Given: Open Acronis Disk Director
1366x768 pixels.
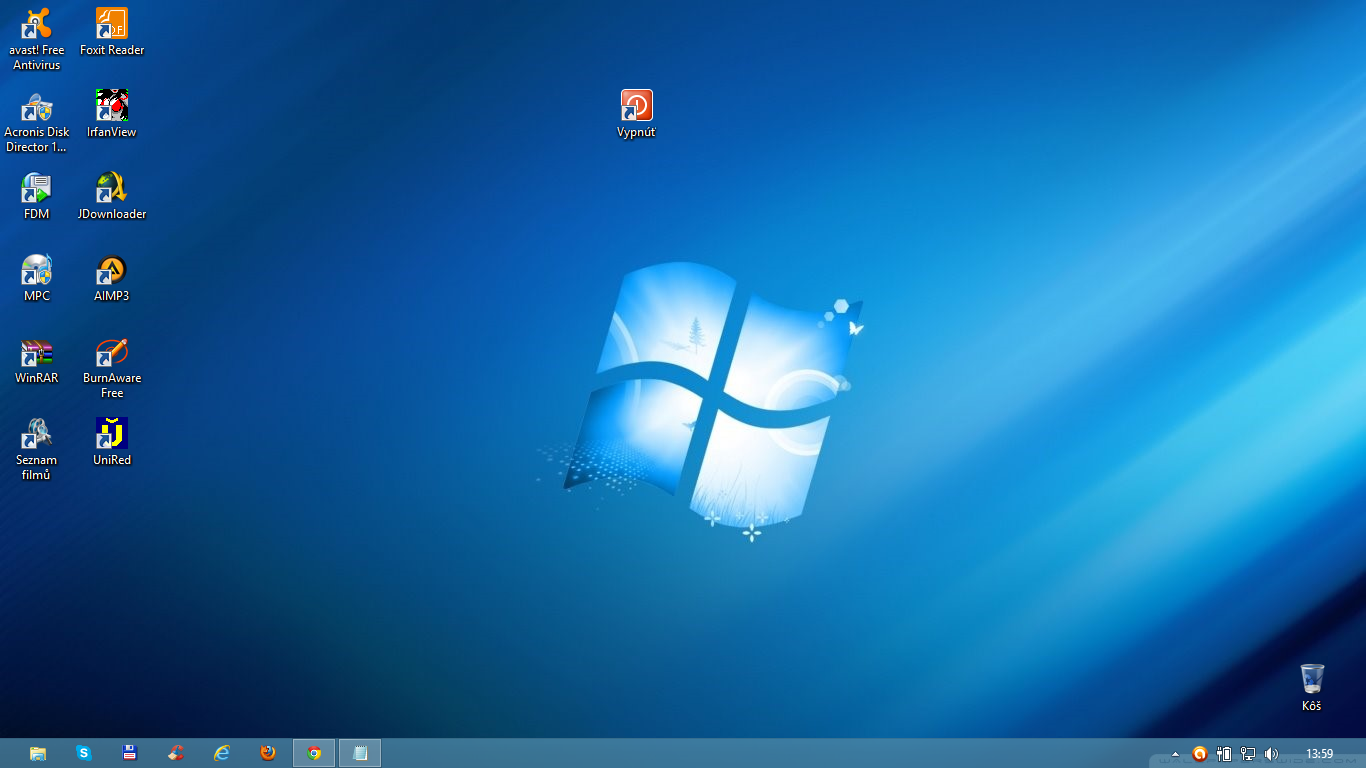Looking at the screenshot, I should coord(36,105).
